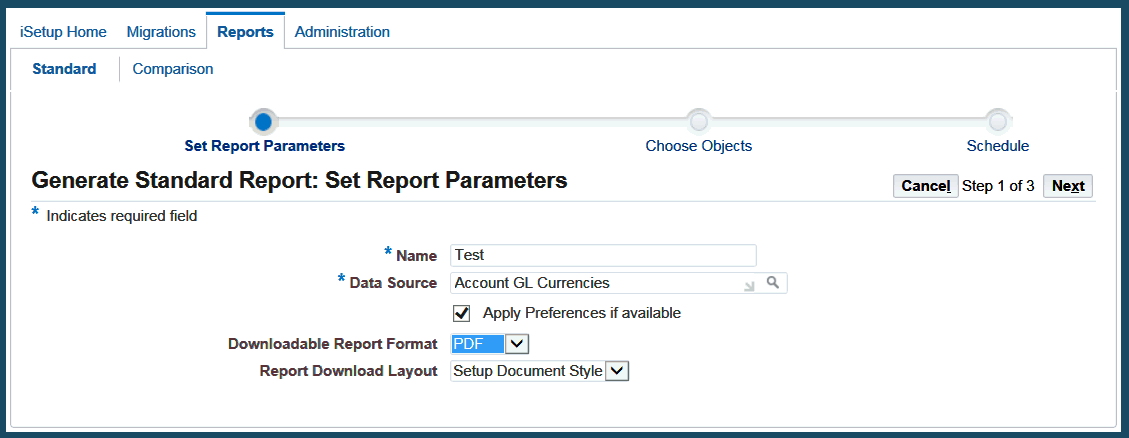Click the Next button
The width and height of the screenshot is (1129, 438).
[x=1068, y=186]
